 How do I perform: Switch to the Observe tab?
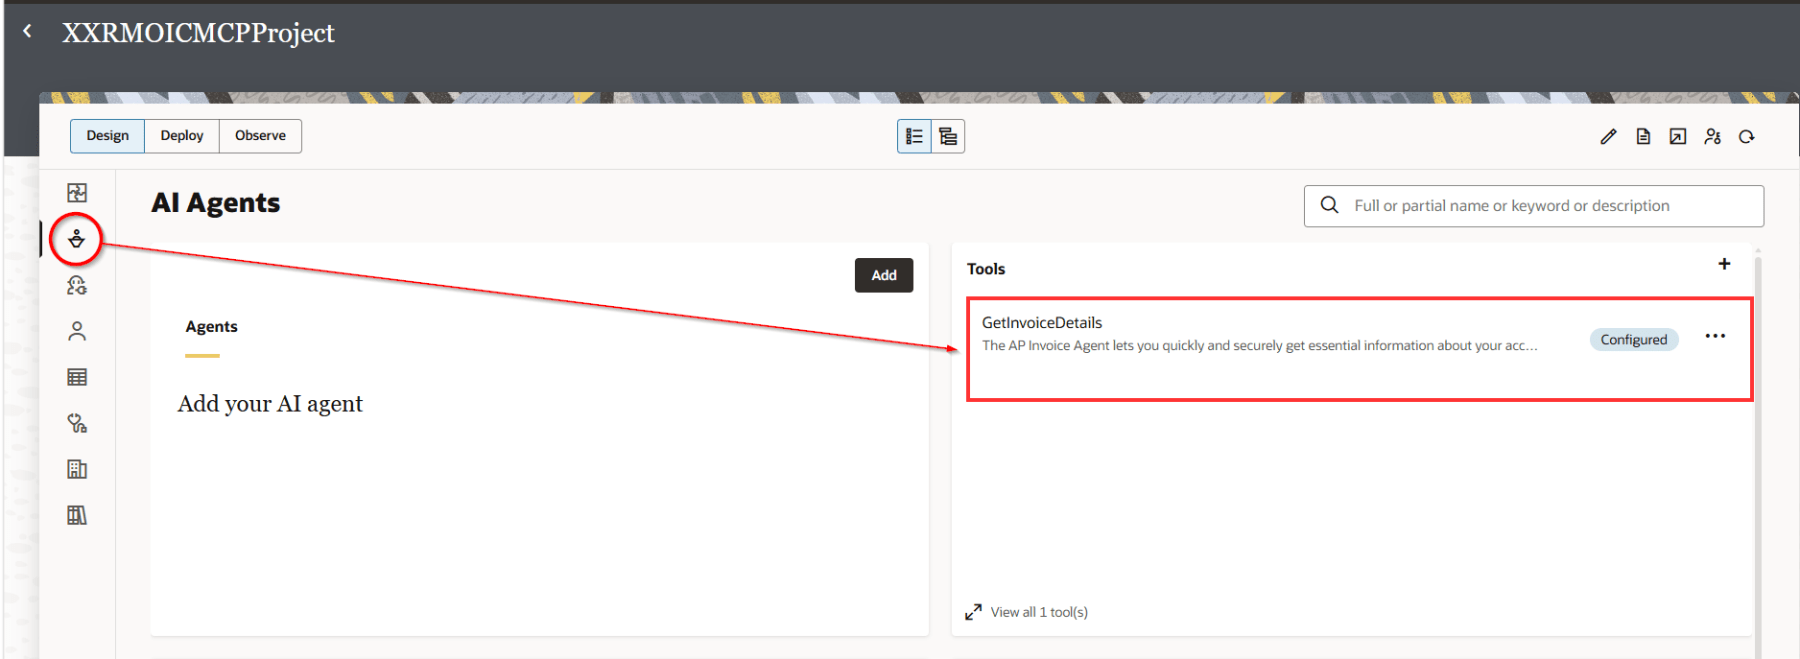pyautogui.click(x=260, y=136)
